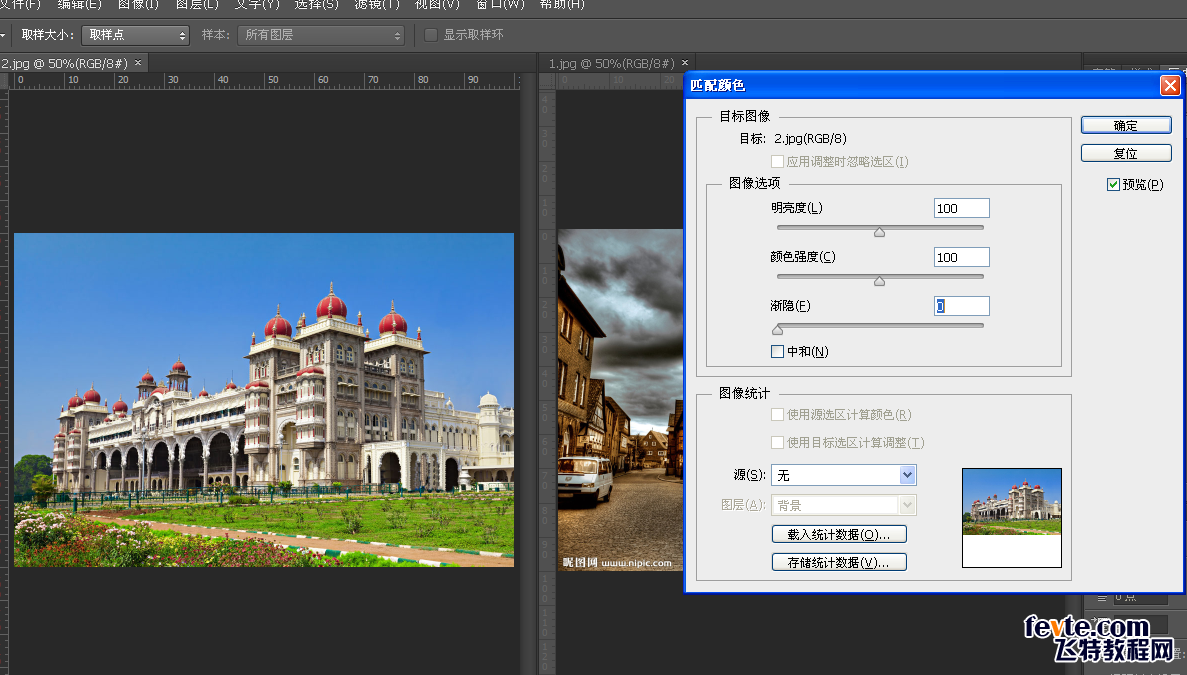Click the source preview thumbnail in dialog
Viewport: 1187px width, 675px height.
1011,518
